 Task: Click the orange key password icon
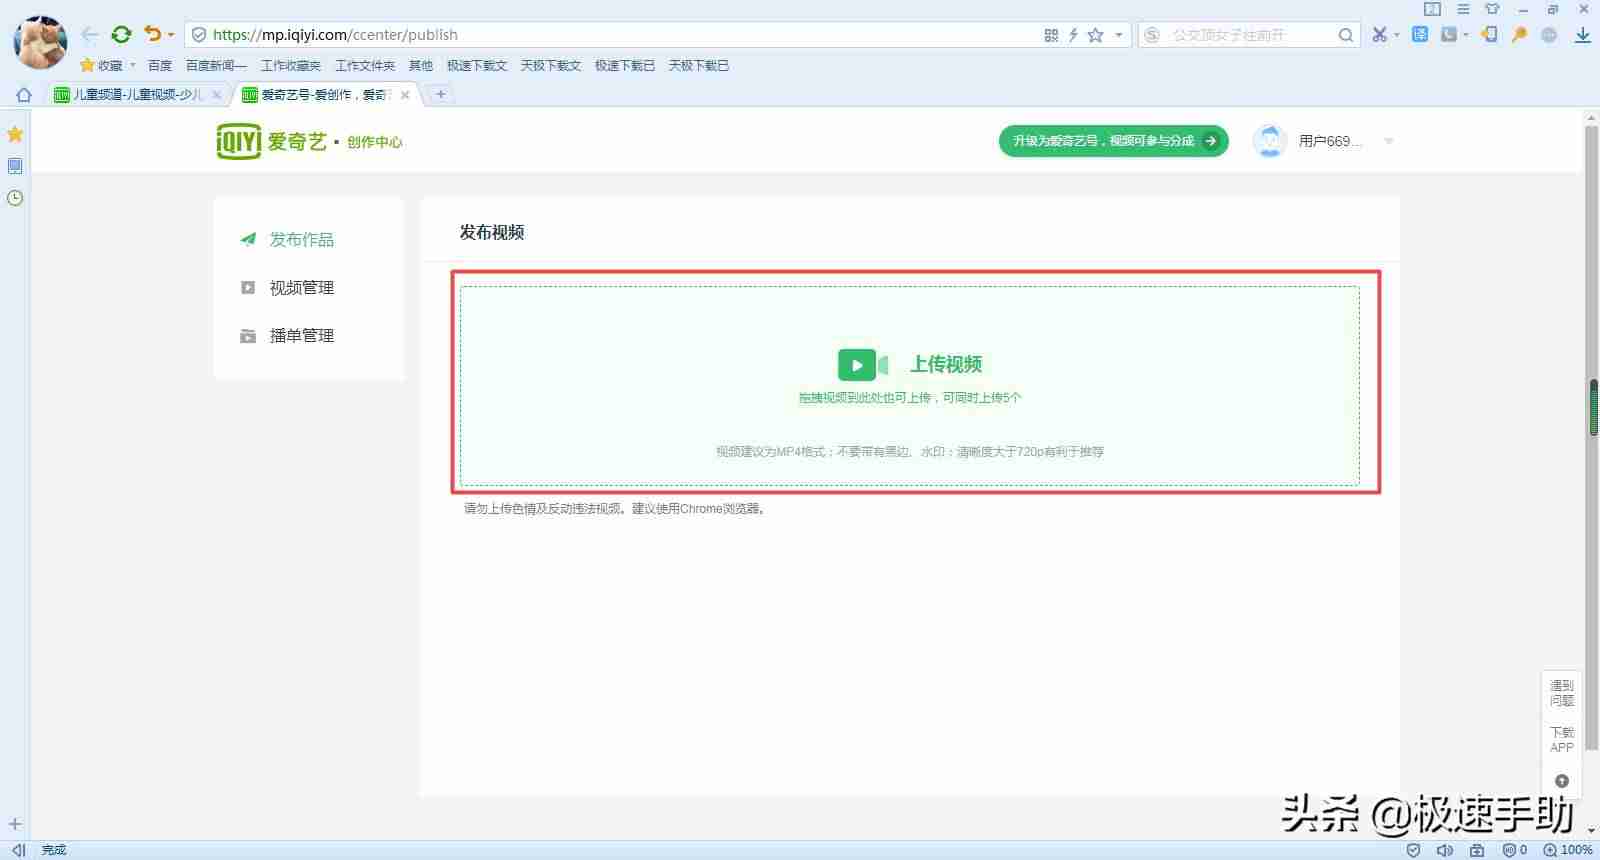click(1519, 34)
